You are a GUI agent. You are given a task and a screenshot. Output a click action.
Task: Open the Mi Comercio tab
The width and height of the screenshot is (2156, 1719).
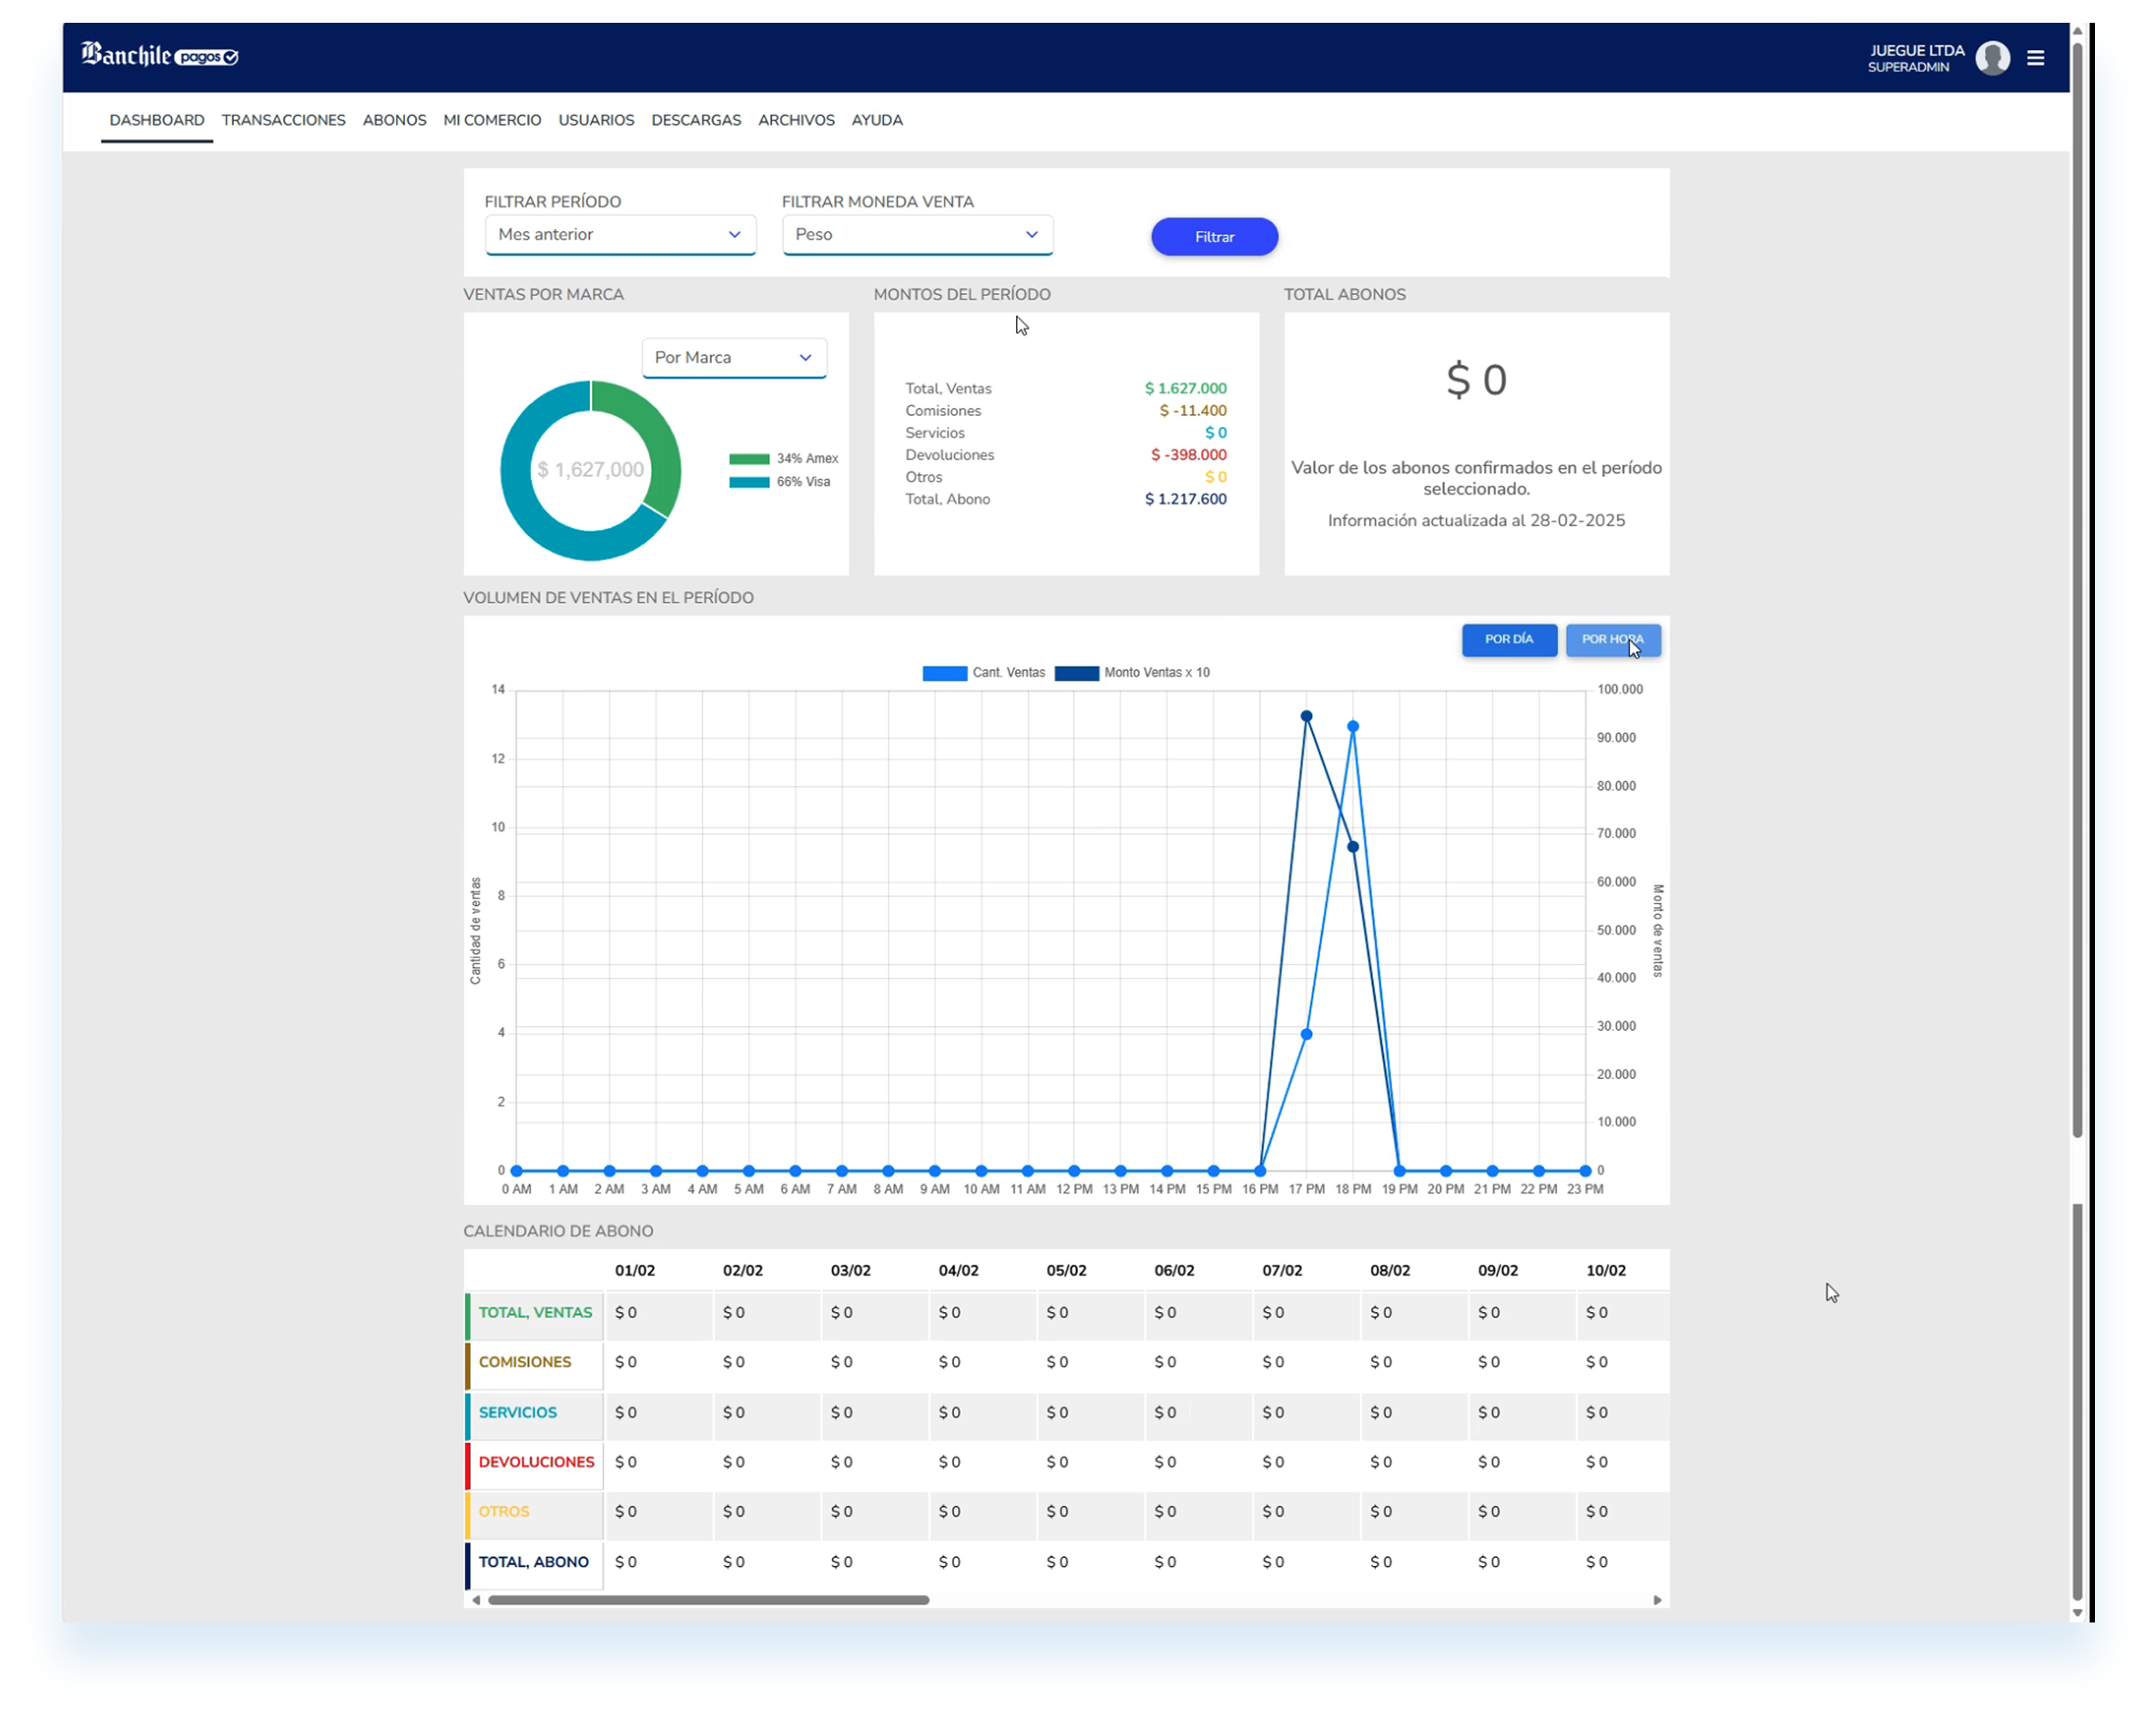coord(492,120)
